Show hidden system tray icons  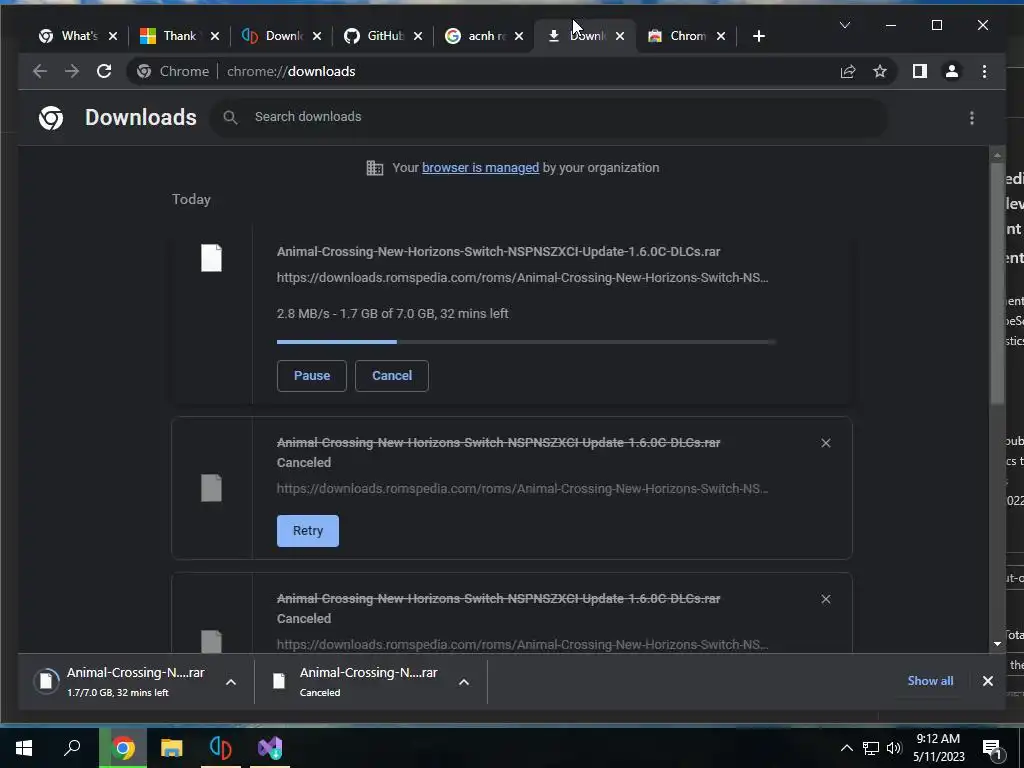846,748
